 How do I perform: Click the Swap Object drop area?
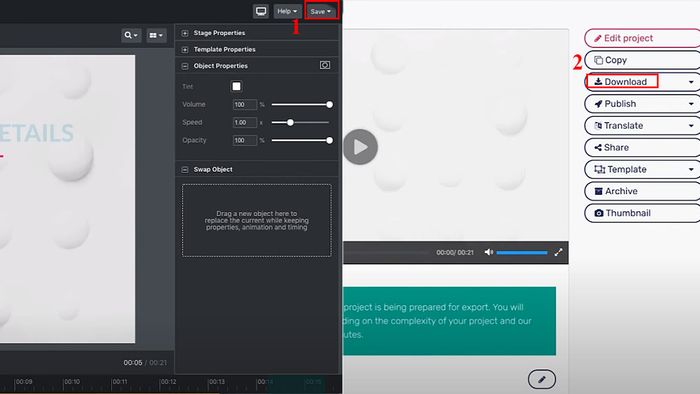click(x=257, y=220)
